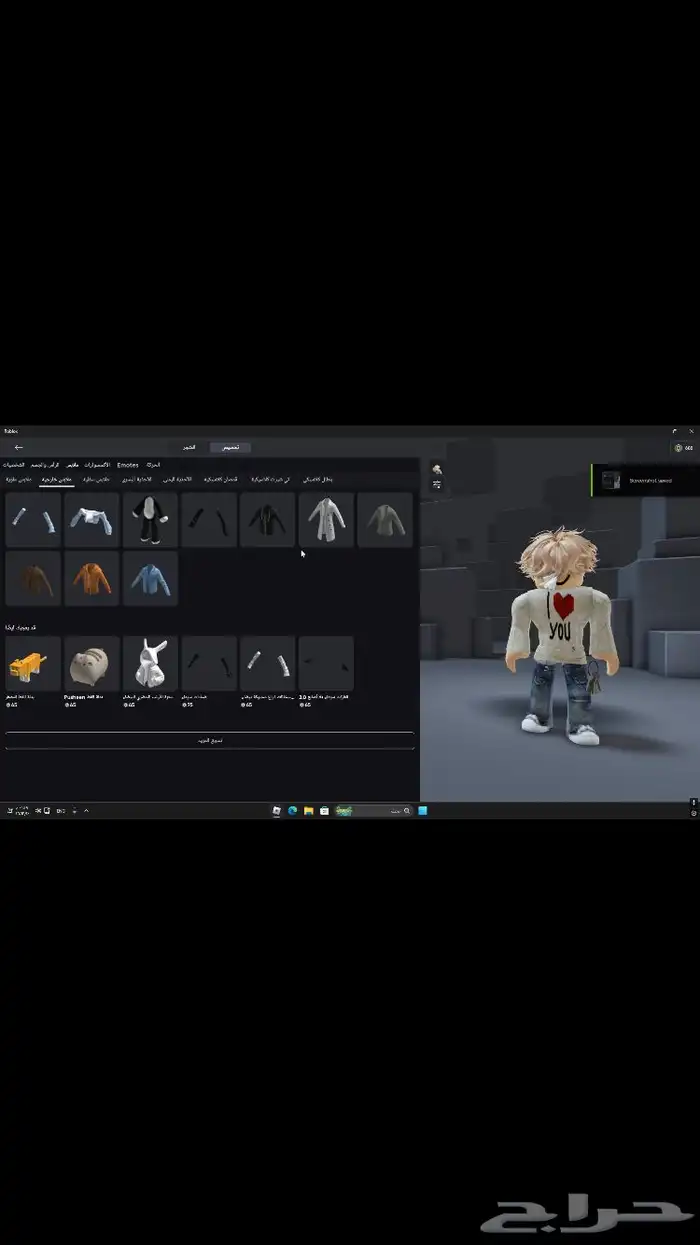The image size is (700, 1245).
Task: Expand the system tray hidden icons chevron
Action: coord(86,811)
